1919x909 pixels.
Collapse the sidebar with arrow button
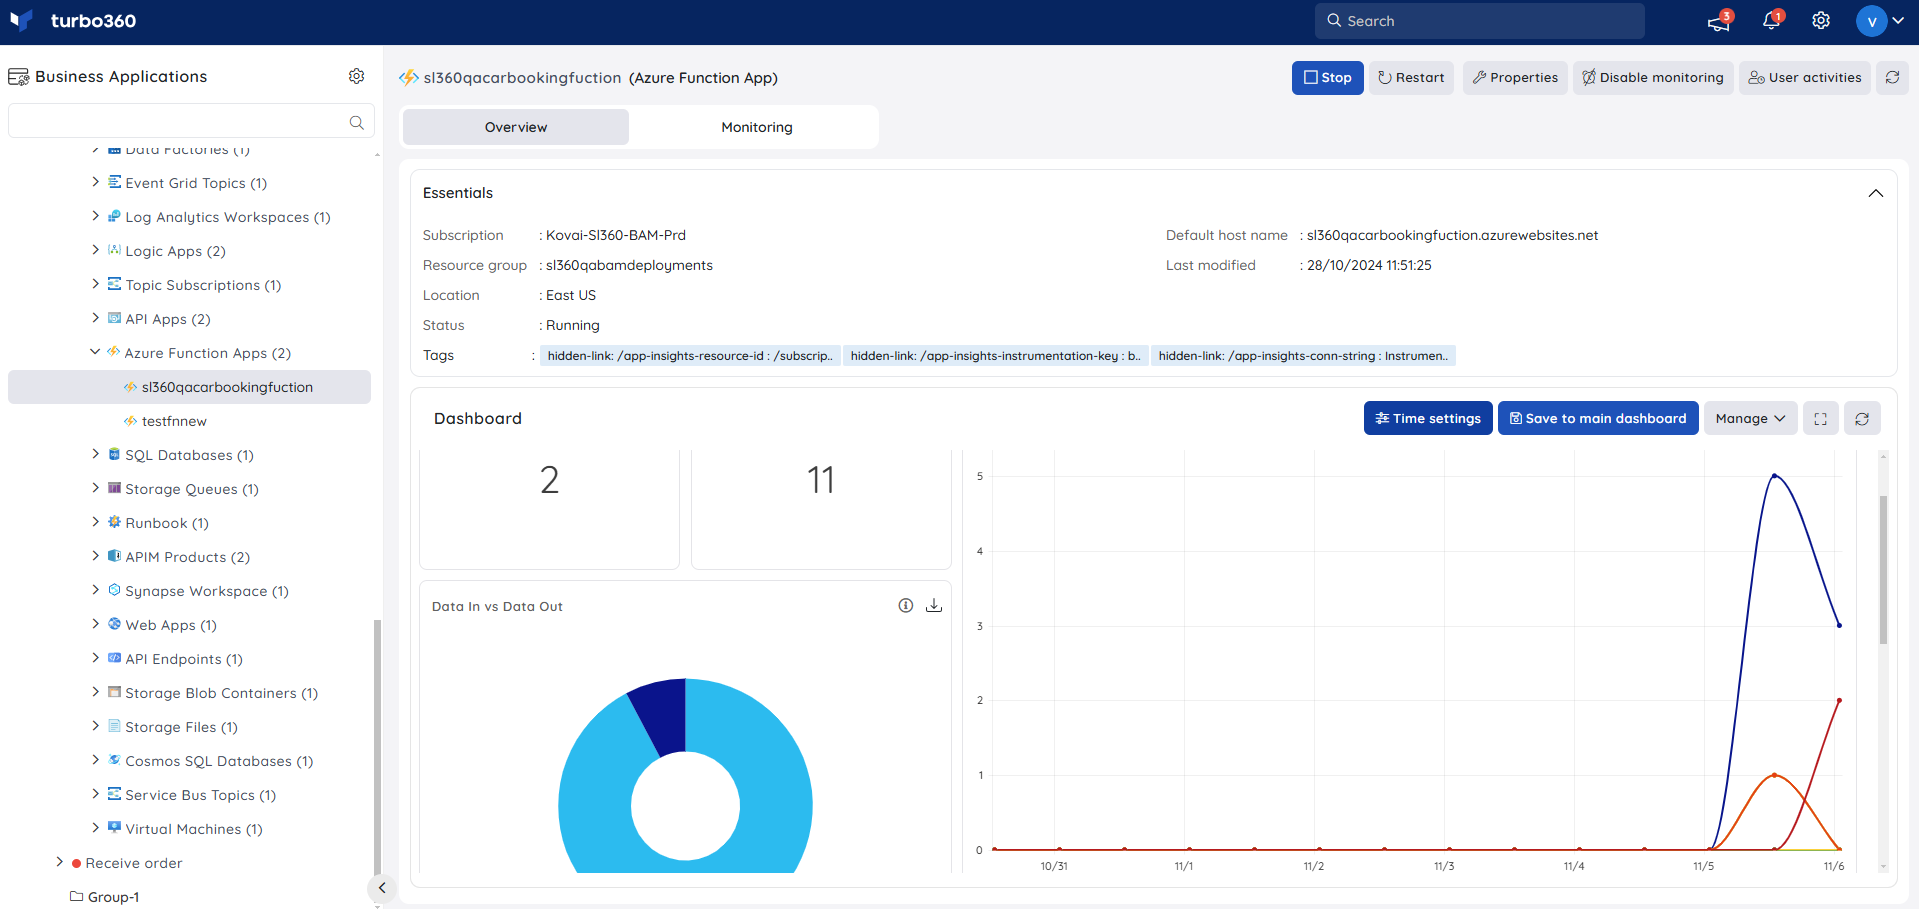[x=381, y=888]
